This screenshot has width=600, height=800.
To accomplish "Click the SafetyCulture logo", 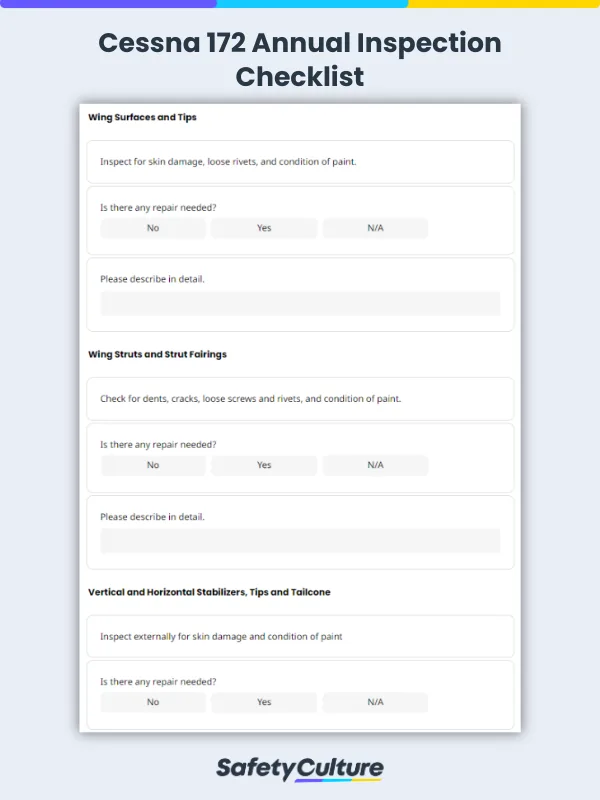I will click(x=300, y=768).
